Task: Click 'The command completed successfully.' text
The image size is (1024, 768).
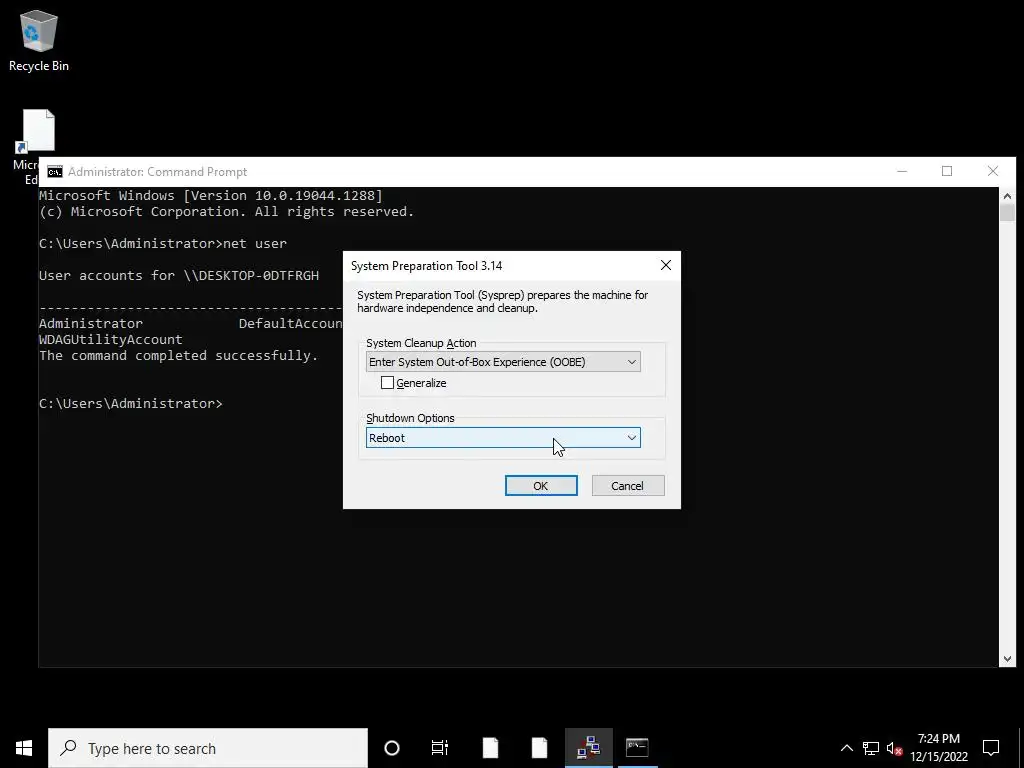Action: click(178, 356)
